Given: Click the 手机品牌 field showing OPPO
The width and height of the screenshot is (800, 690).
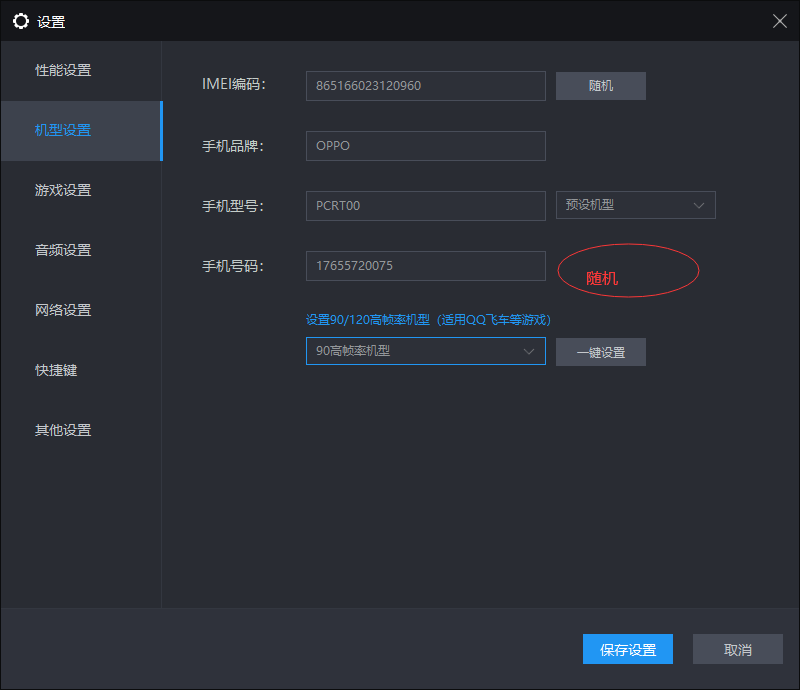Looking at the screenshot, I should click(x=425, y=146).
